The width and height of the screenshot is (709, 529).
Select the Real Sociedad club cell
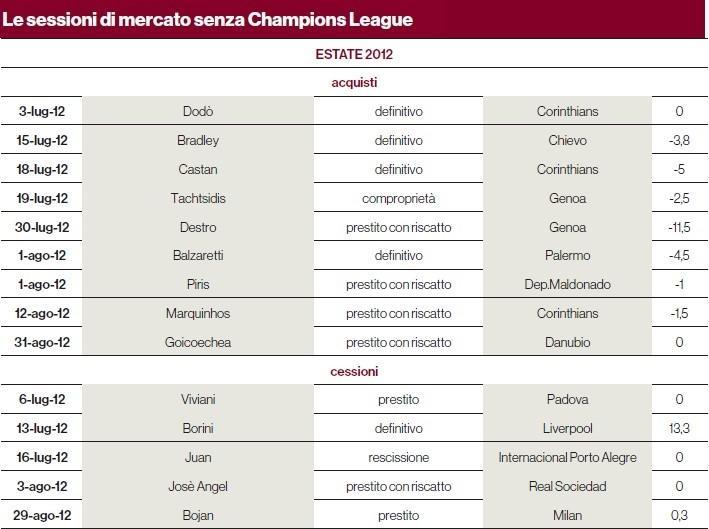[567, 486]
